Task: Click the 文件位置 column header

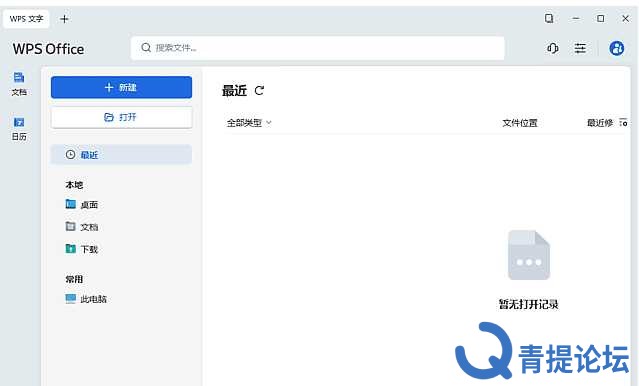Action: 520,123
